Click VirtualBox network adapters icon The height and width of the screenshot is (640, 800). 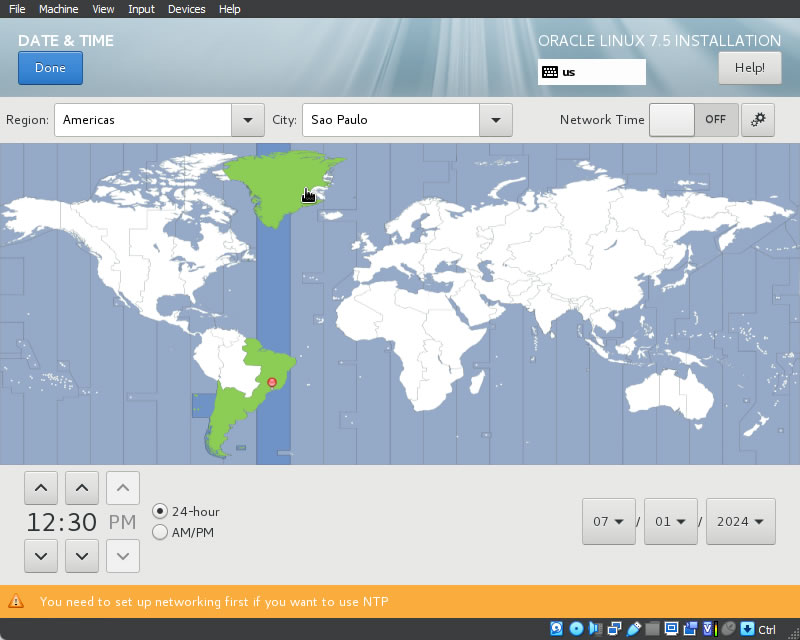(614, 628)
